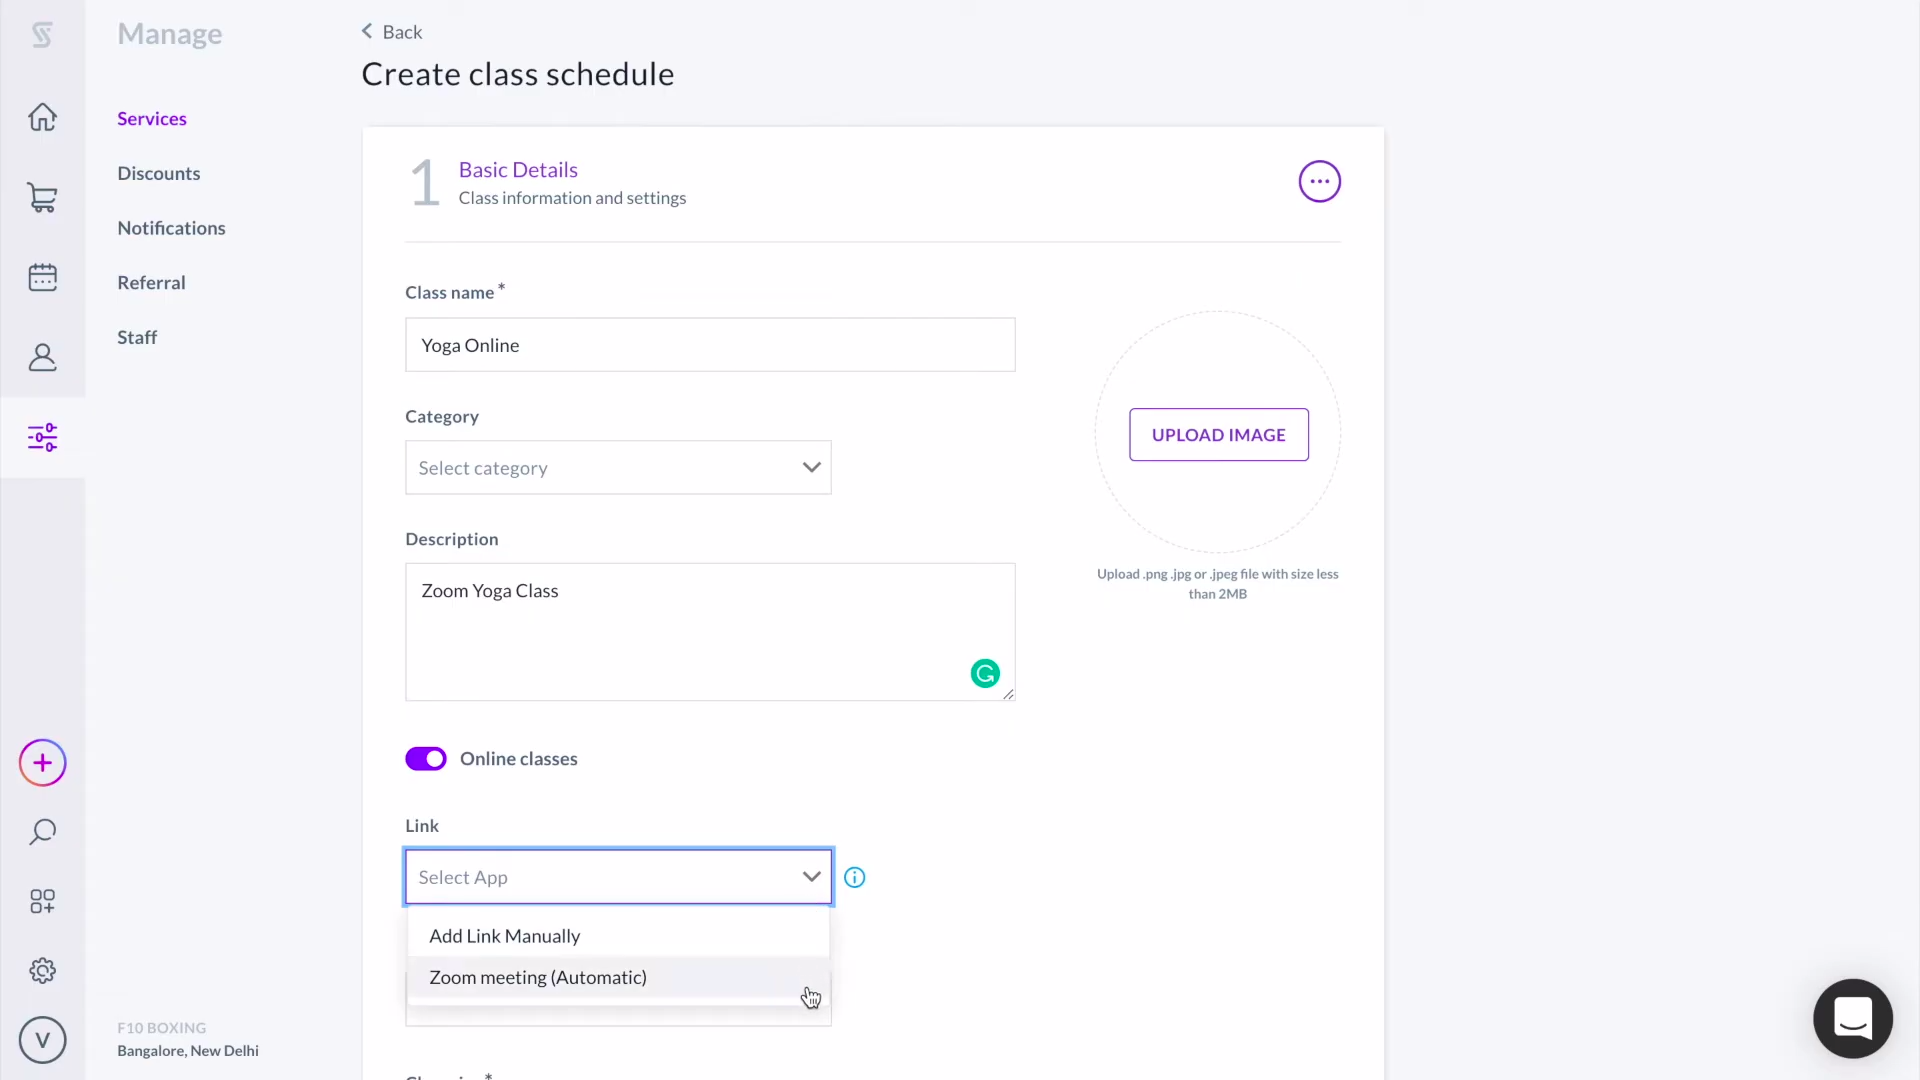Click the info icon beside Link
This screenshot has width=1920, height=1080.
[854, 877]
